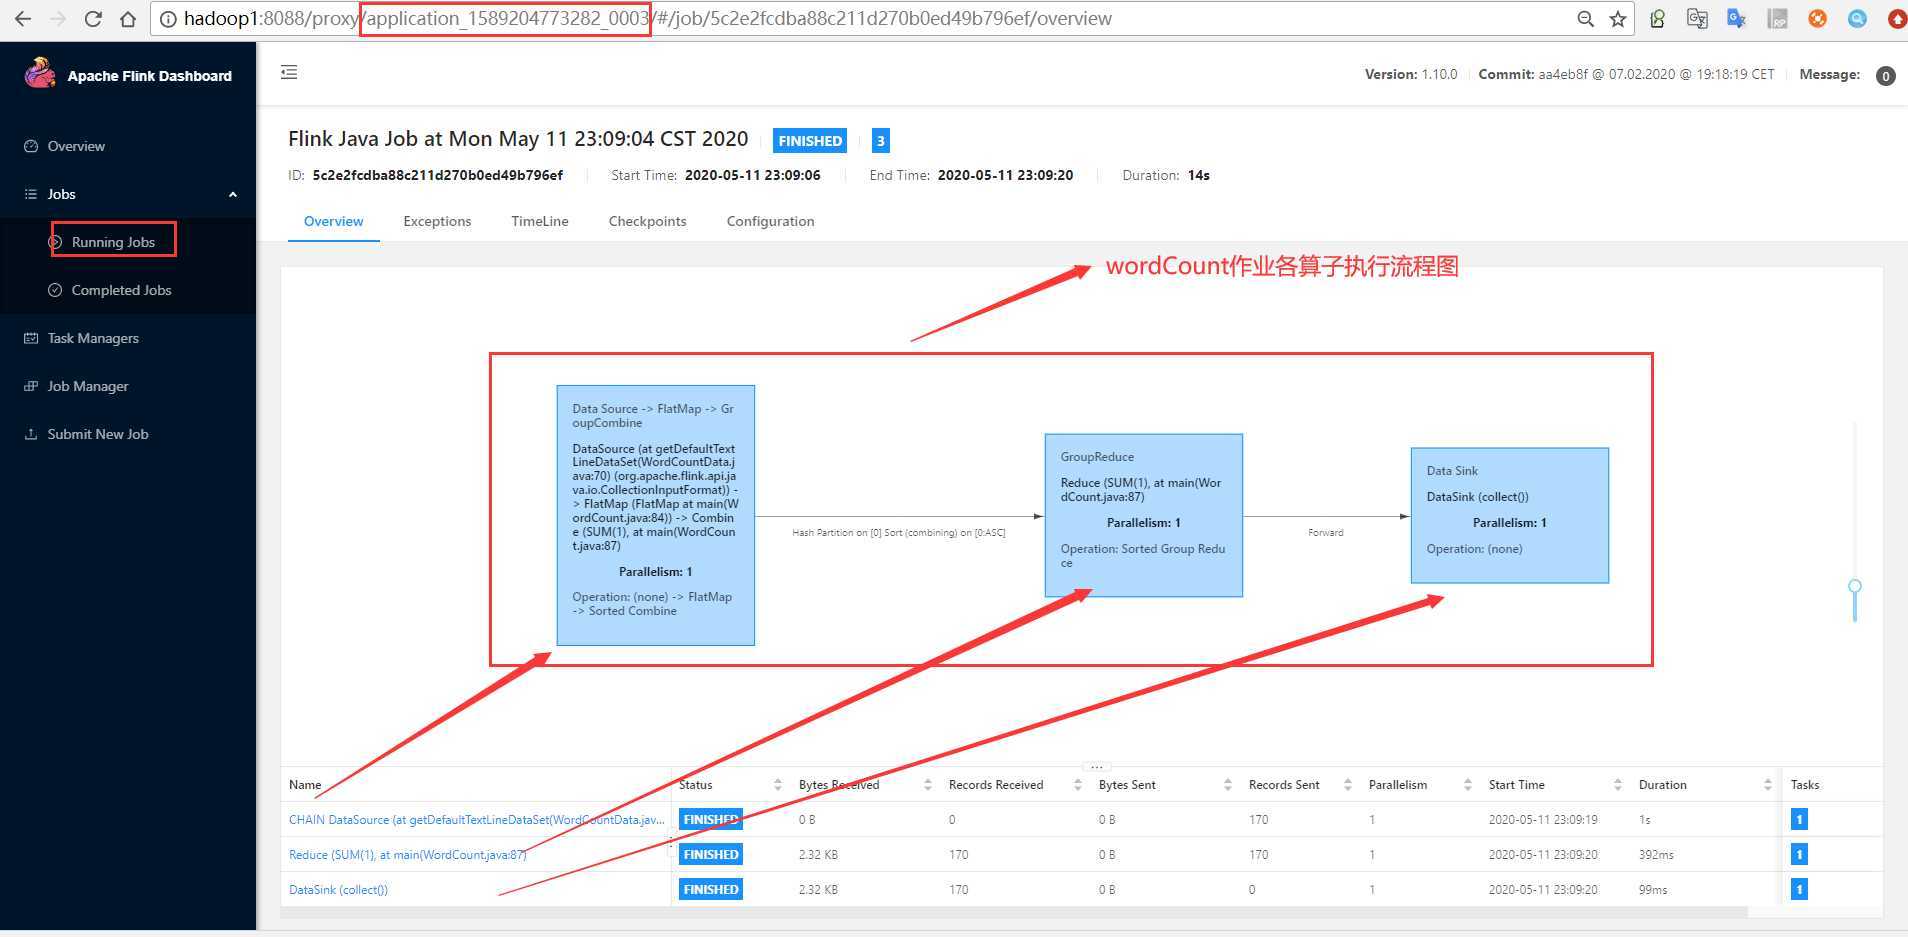This screenshot has width=1908, height=937.
Task: Click task badge 1 in CHAIN DataSource row
Action: pos(1799,820)
